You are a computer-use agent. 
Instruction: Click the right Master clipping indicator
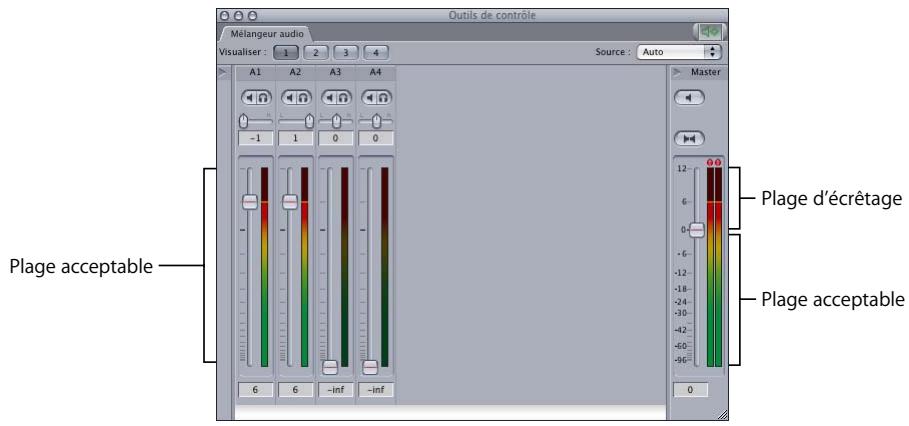pyautogui.click(x=718, y=163)
